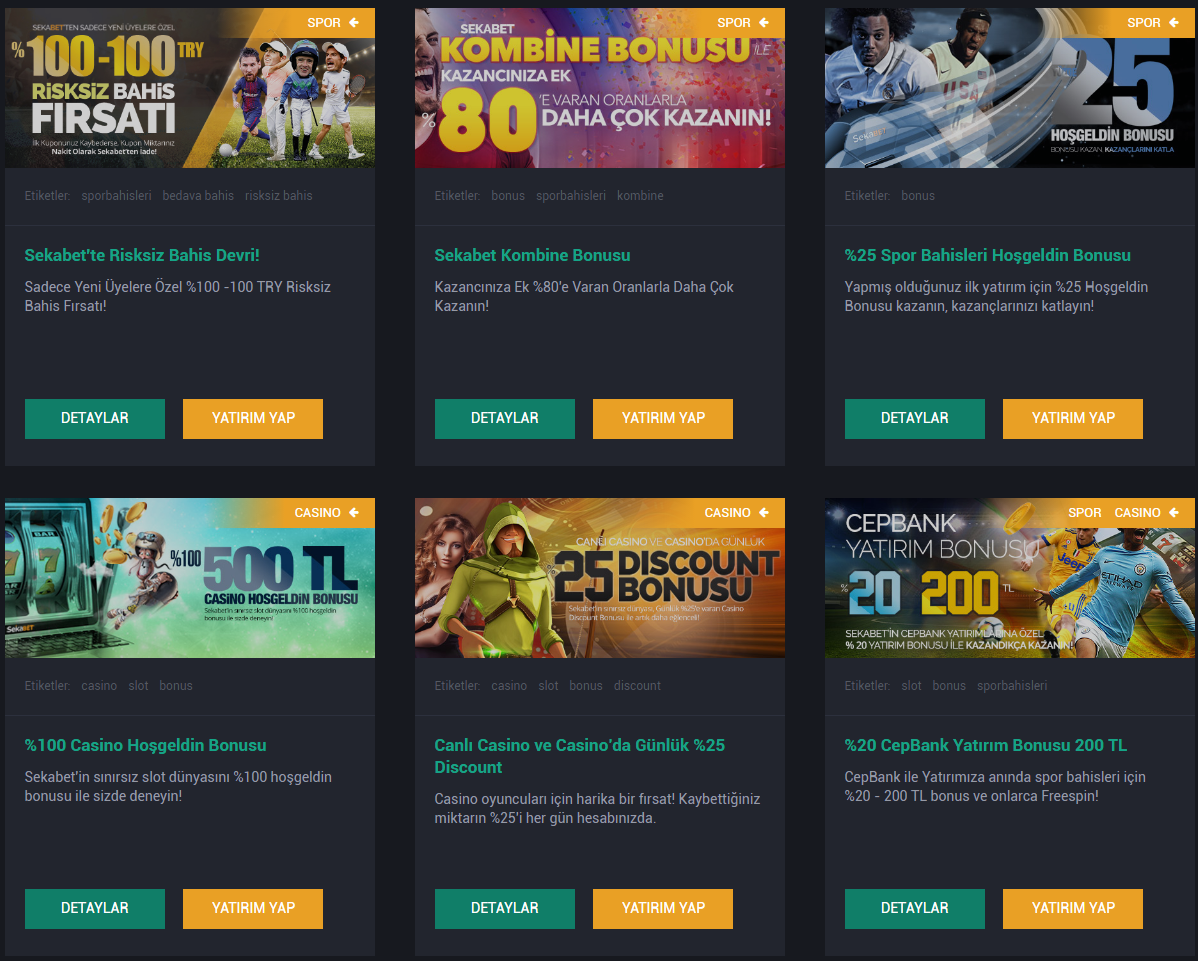Filter by 'bedava bahis' tag
1198x961 pixels.
click(198, 196)
